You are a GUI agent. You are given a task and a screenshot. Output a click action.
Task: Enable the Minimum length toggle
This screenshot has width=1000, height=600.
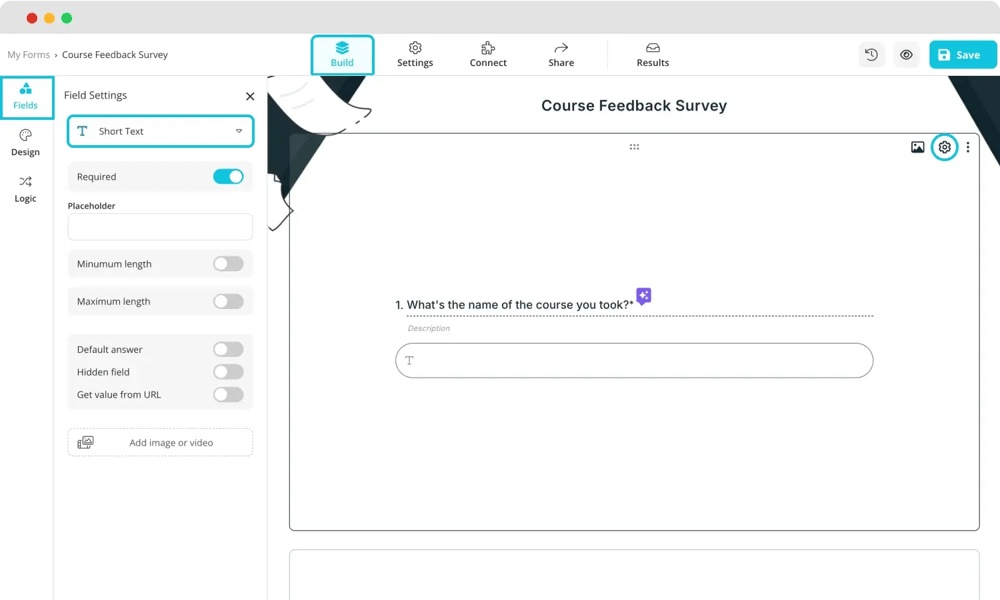228,264
